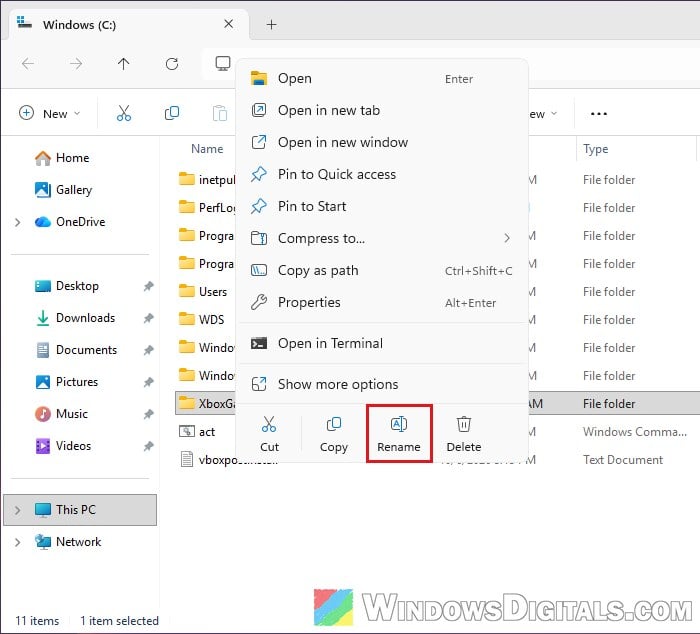The image size is (700, 634).
Task: Click Show more options
Action: pos(382,384)
